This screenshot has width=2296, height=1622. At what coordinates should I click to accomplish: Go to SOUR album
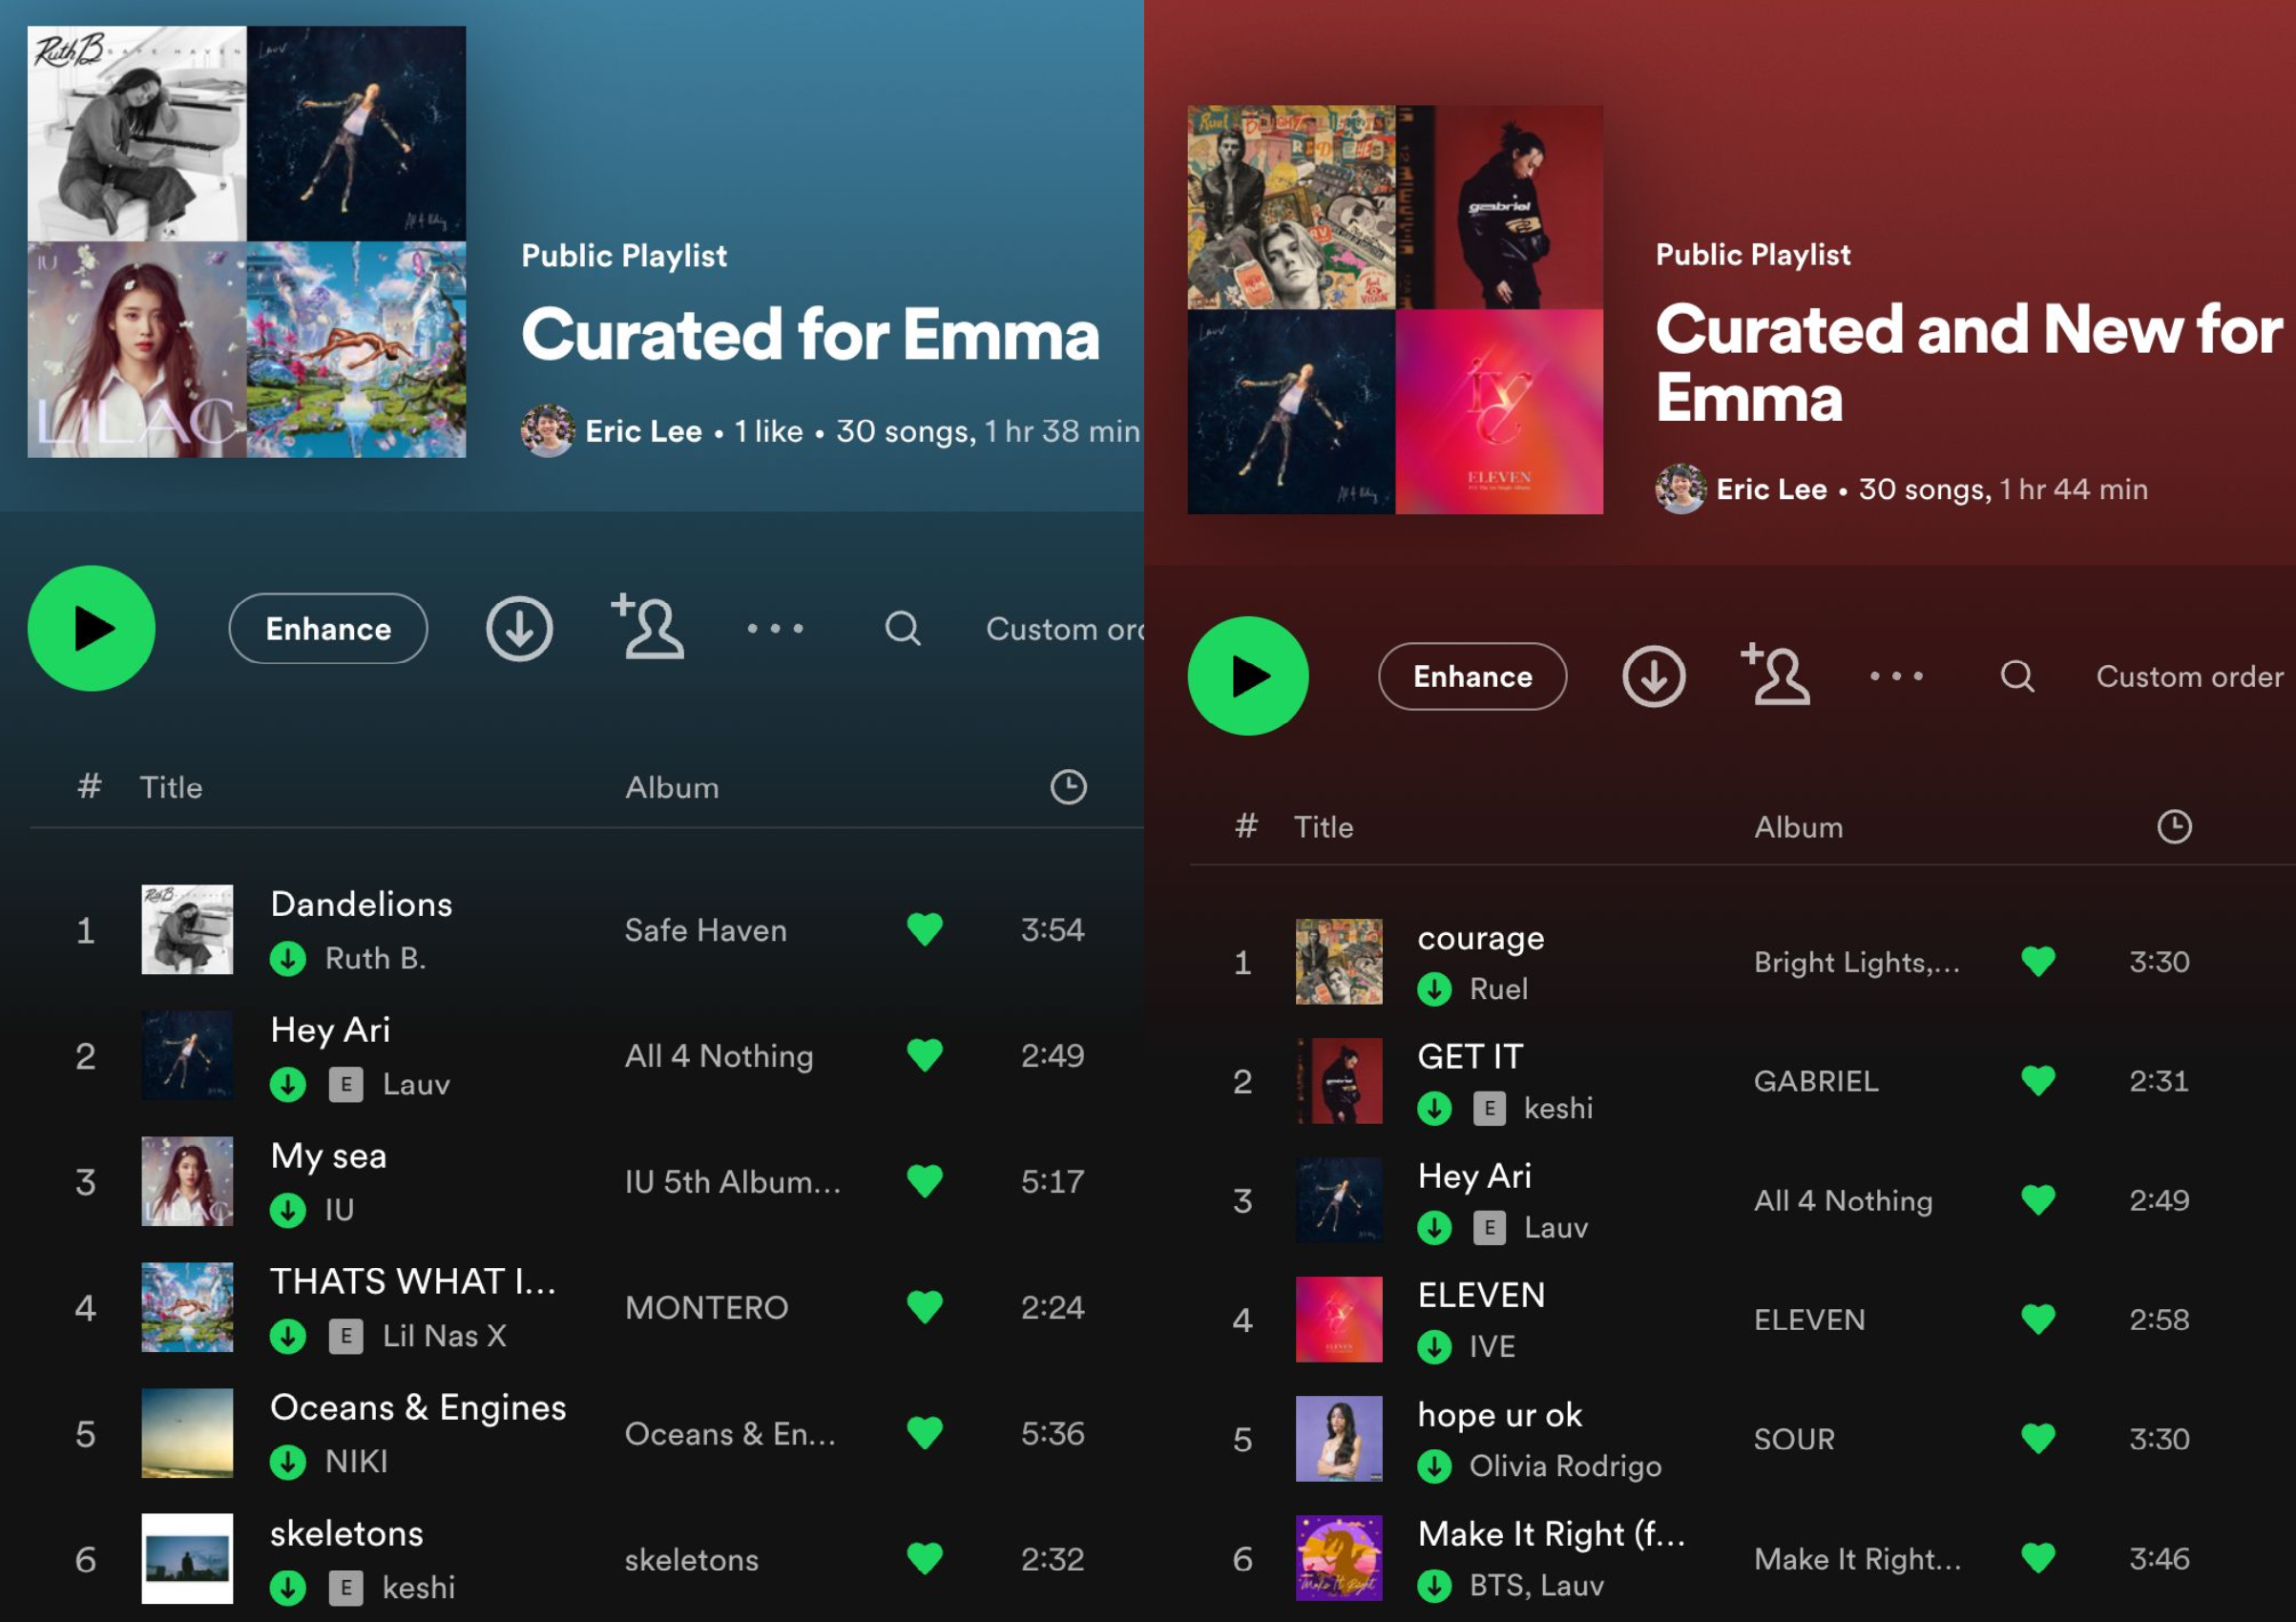[x=1794, y=1439]
